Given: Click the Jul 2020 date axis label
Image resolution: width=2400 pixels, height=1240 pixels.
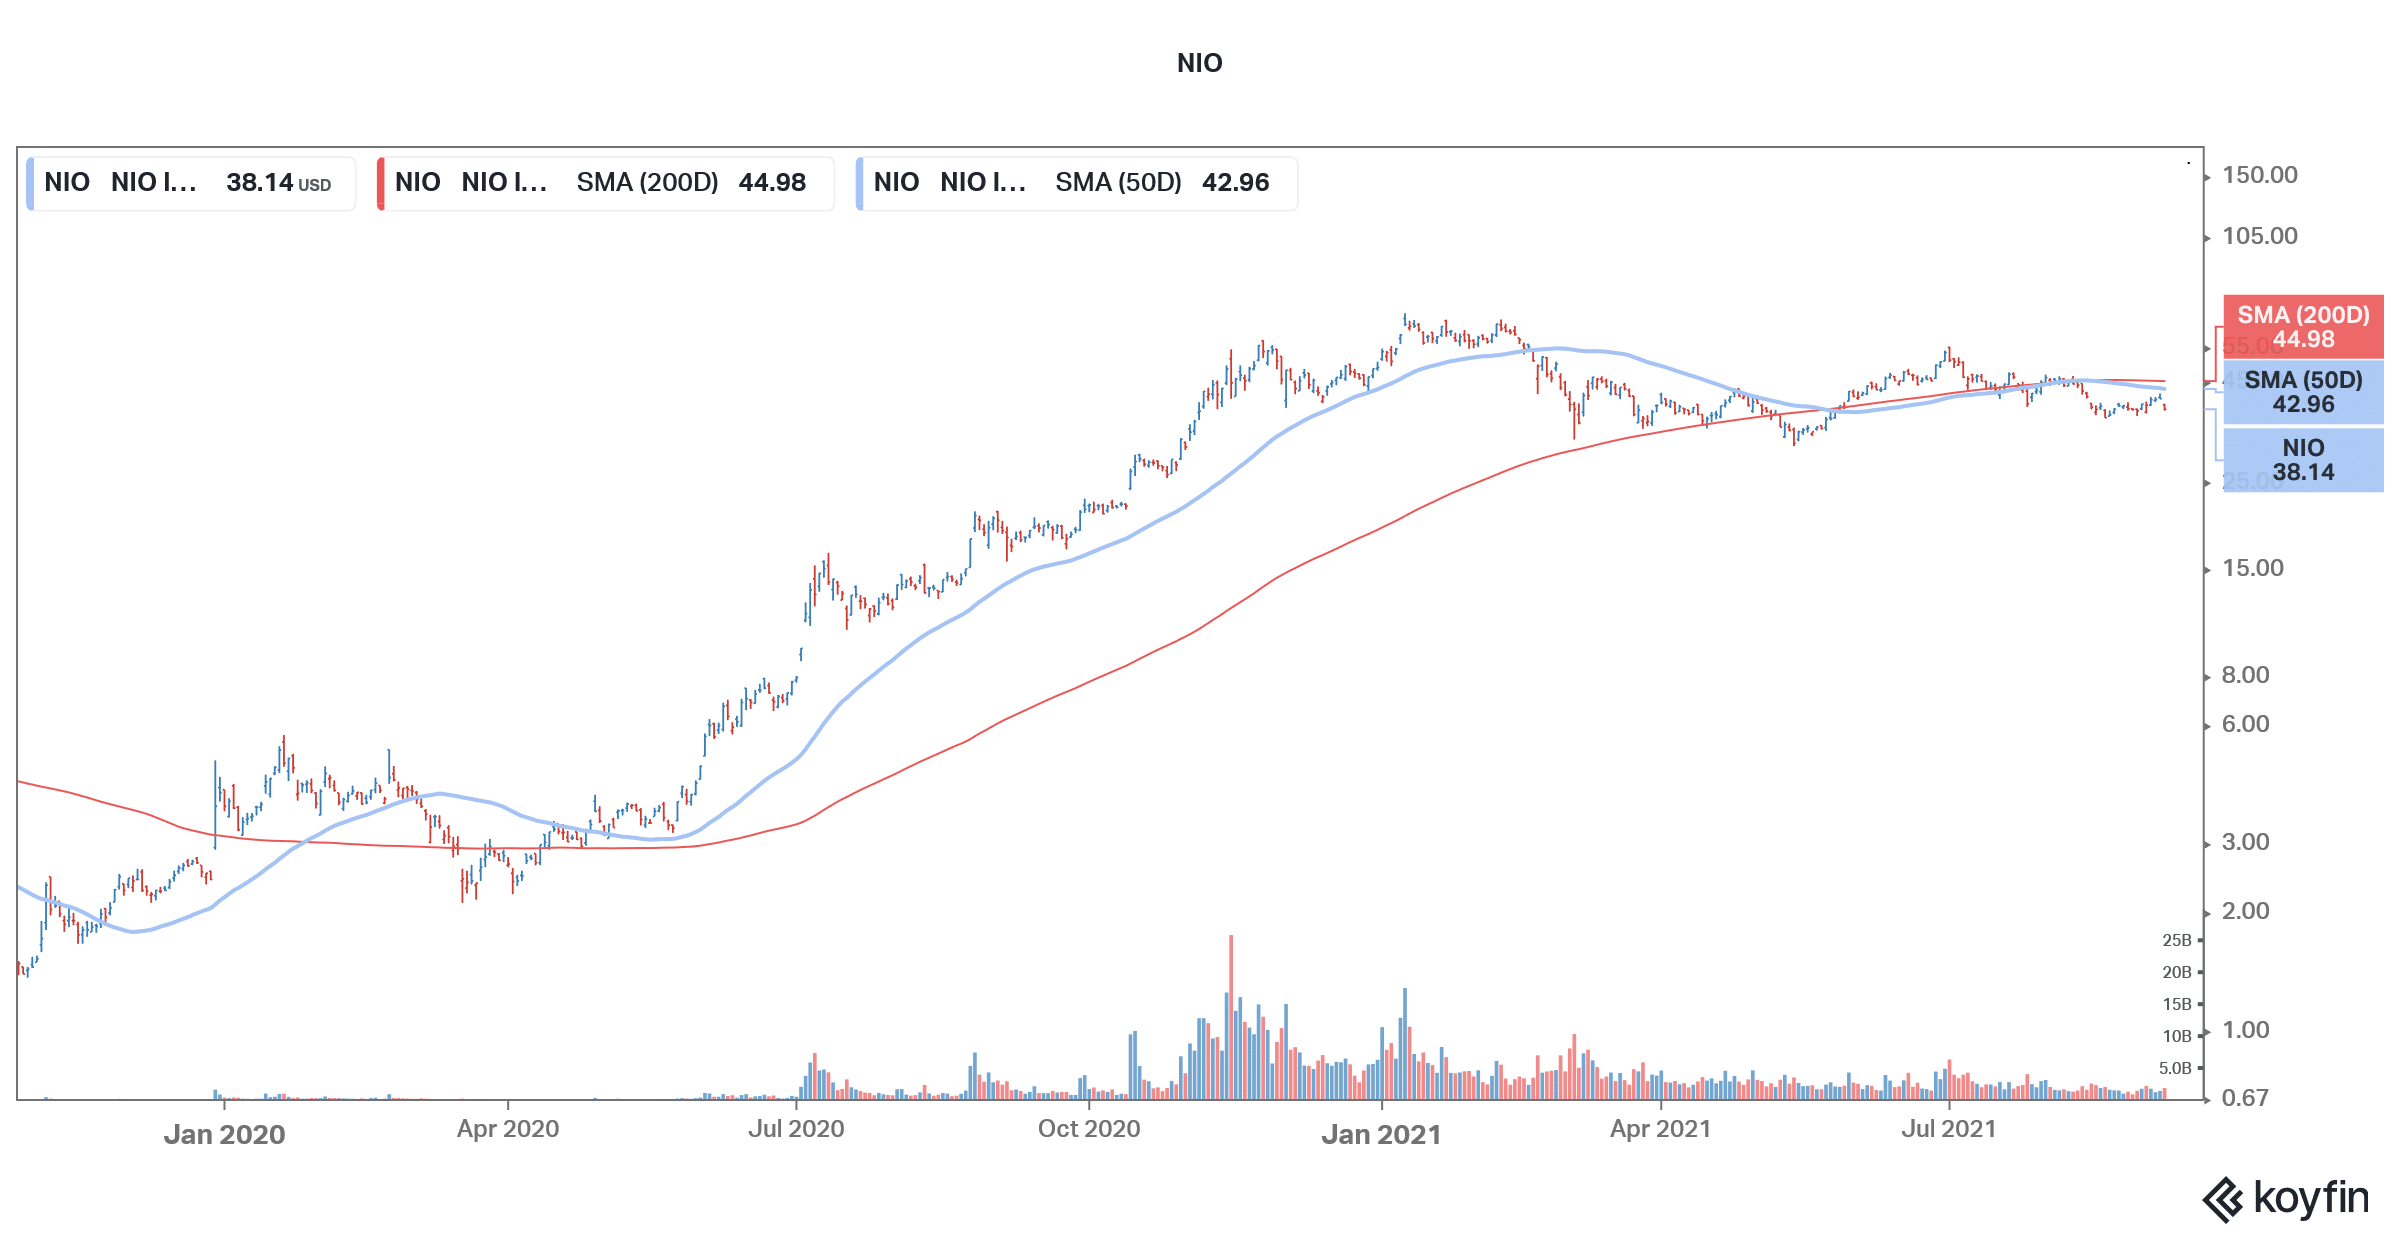Looking at the screenshot, I should click(x=796, y=1129).
